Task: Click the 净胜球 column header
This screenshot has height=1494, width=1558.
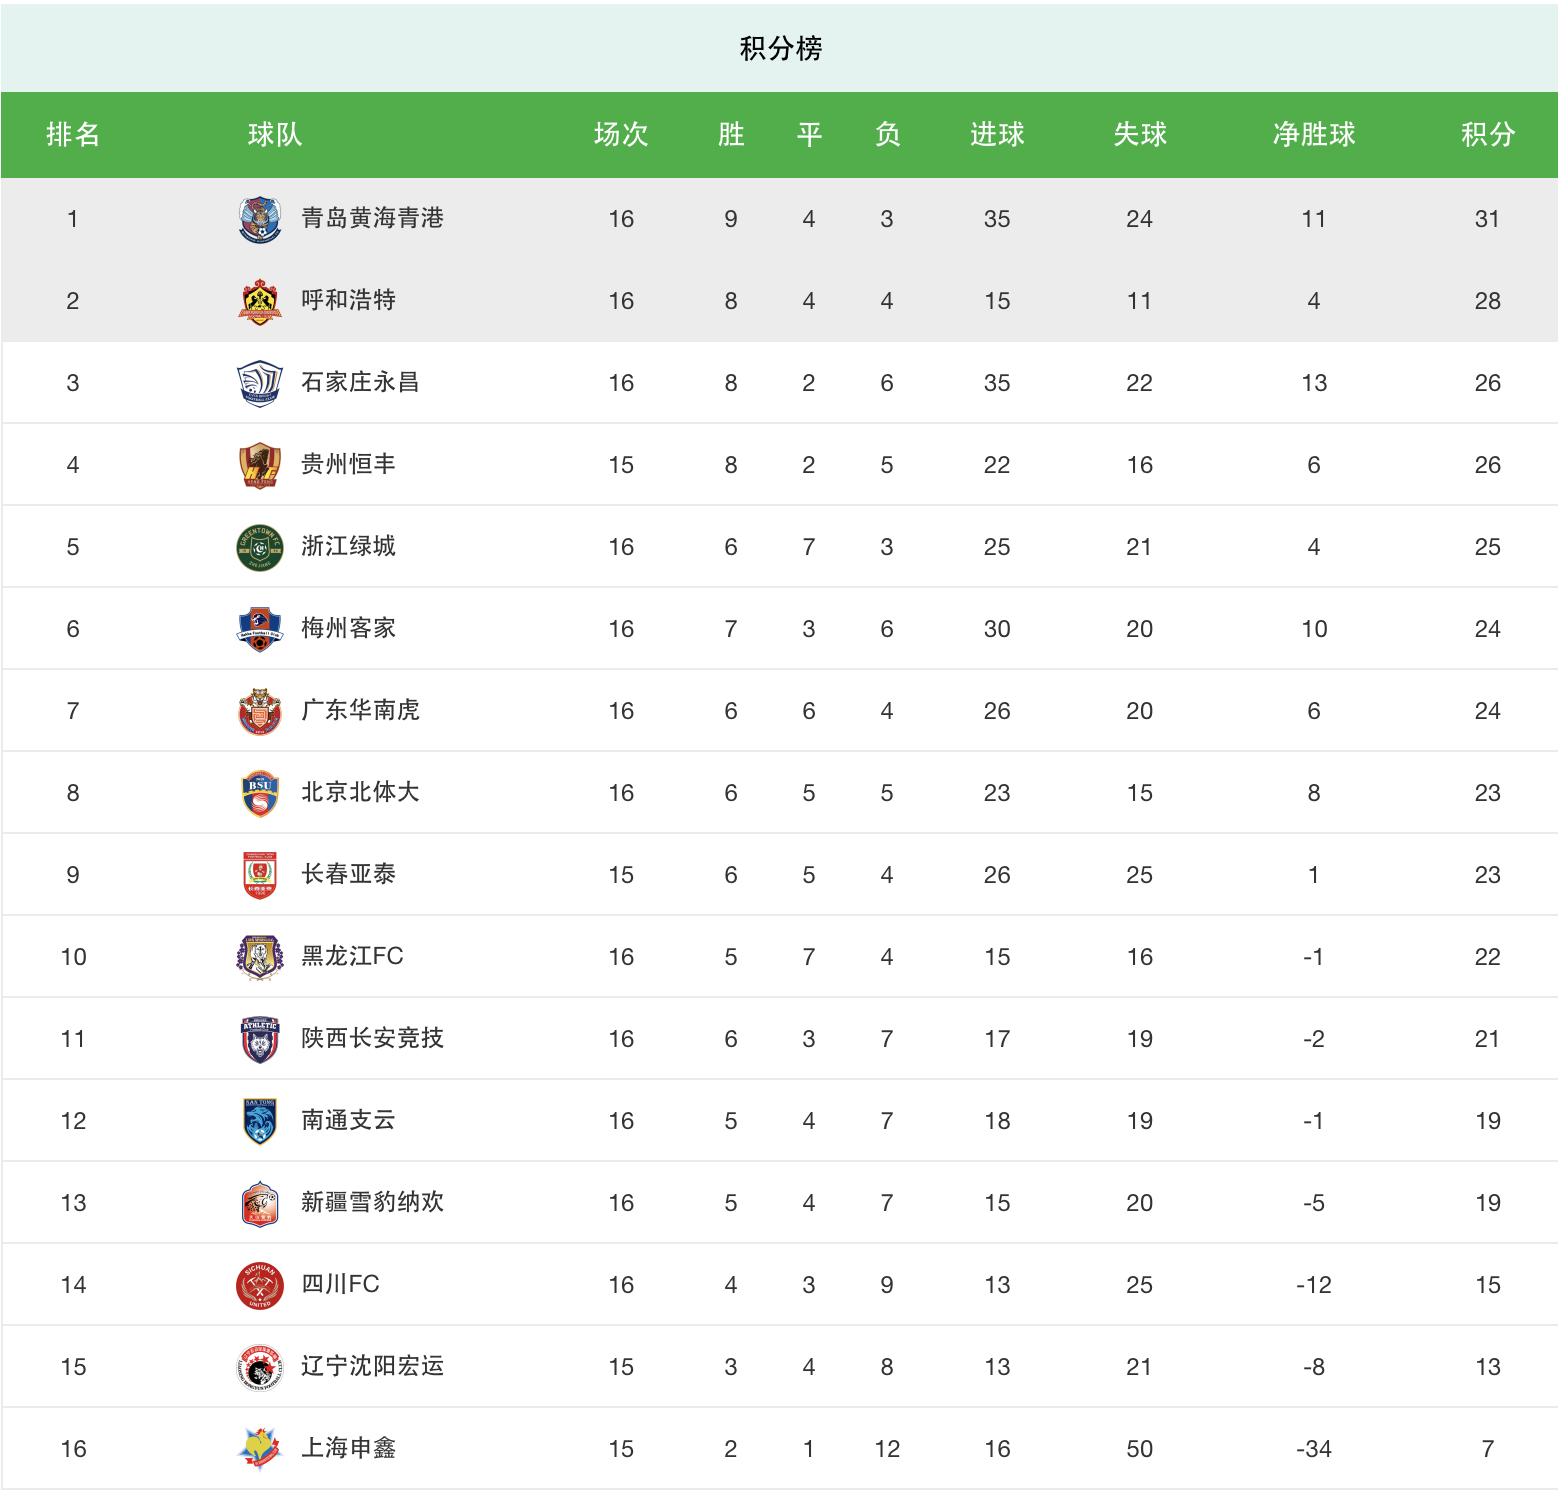Action: (x=1314, y=134)
